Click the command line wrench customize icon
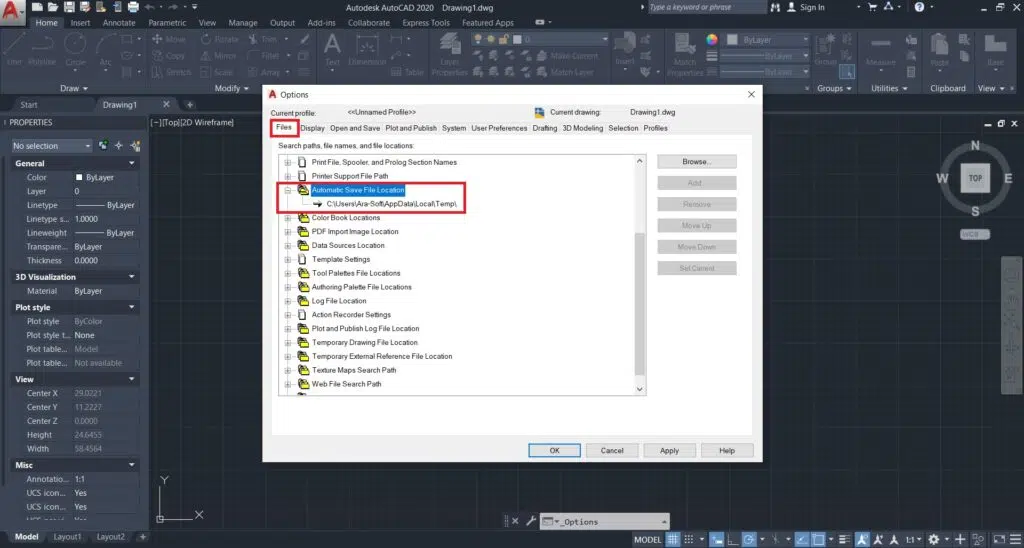 coord(530,521)
